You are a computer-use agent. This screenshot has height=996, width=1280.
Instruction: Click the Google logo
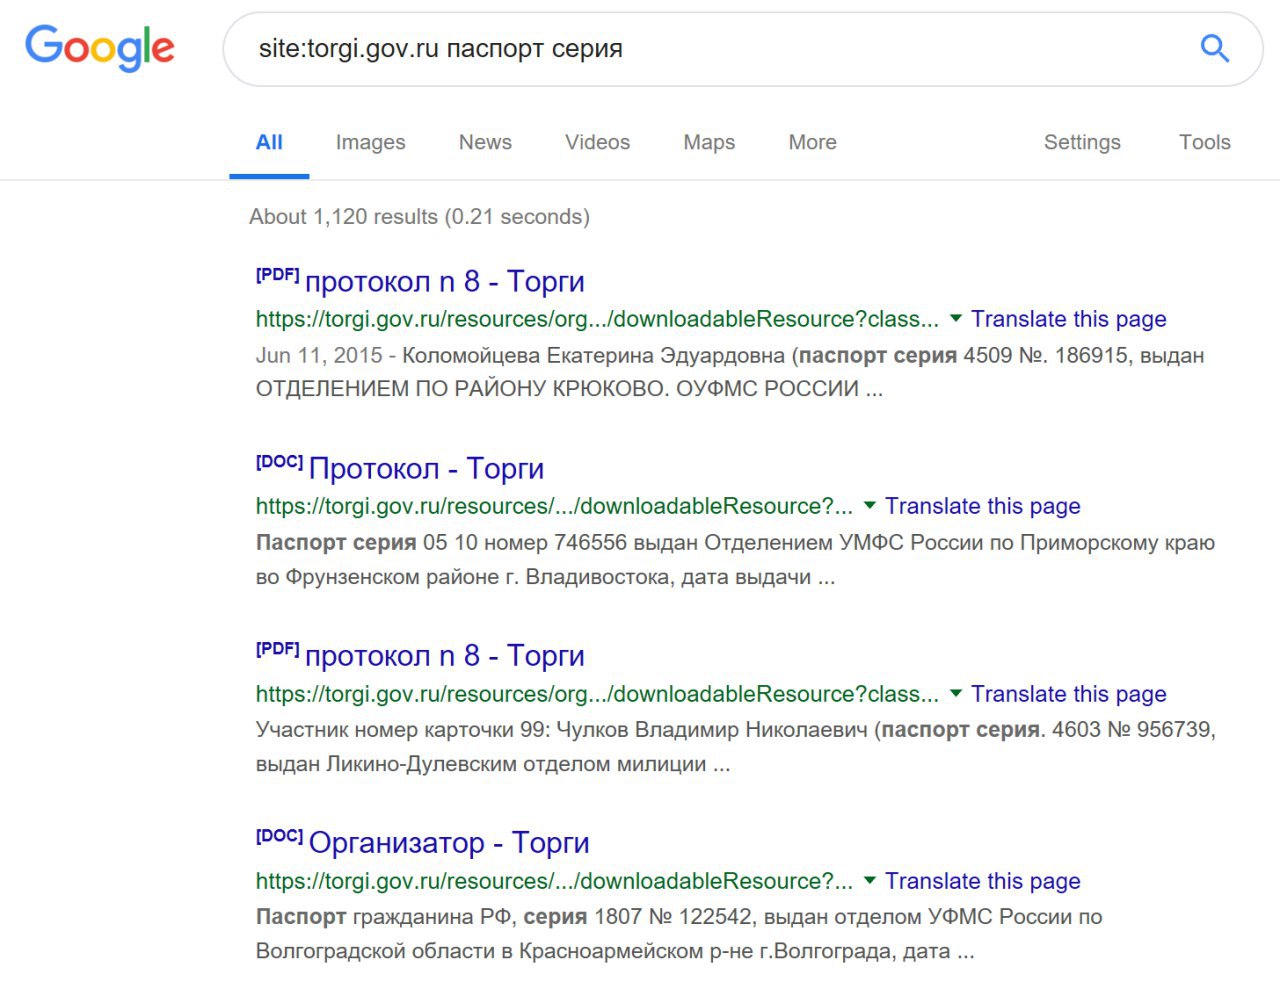click(x=100, y=48)
